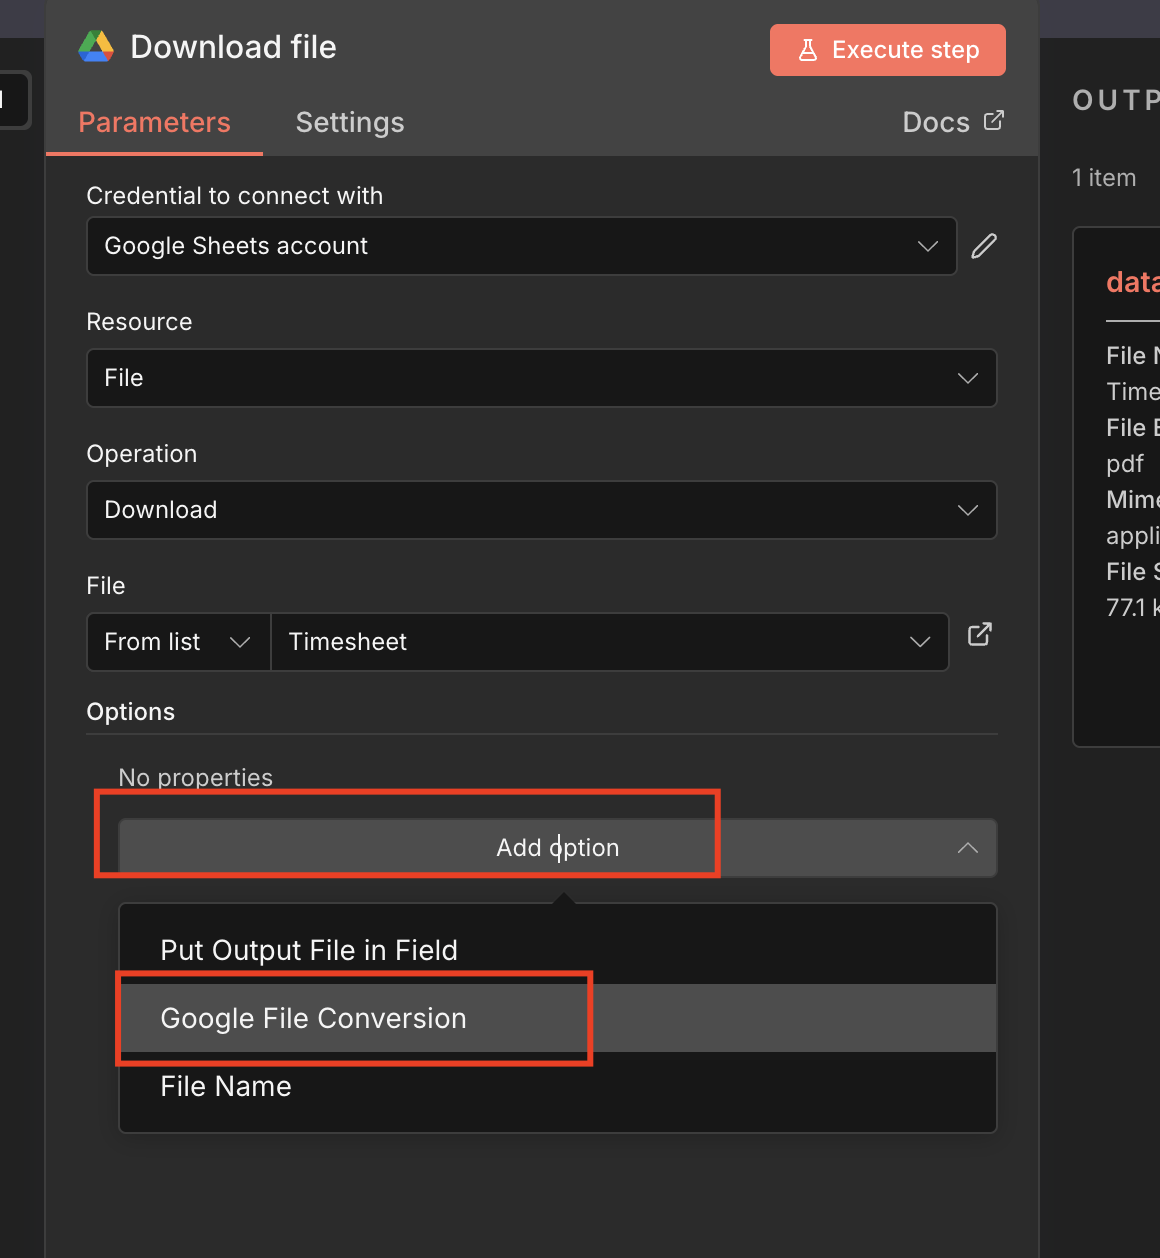Click the Add option button label
Viewport: 1160px width, 1258px height.
557,848
